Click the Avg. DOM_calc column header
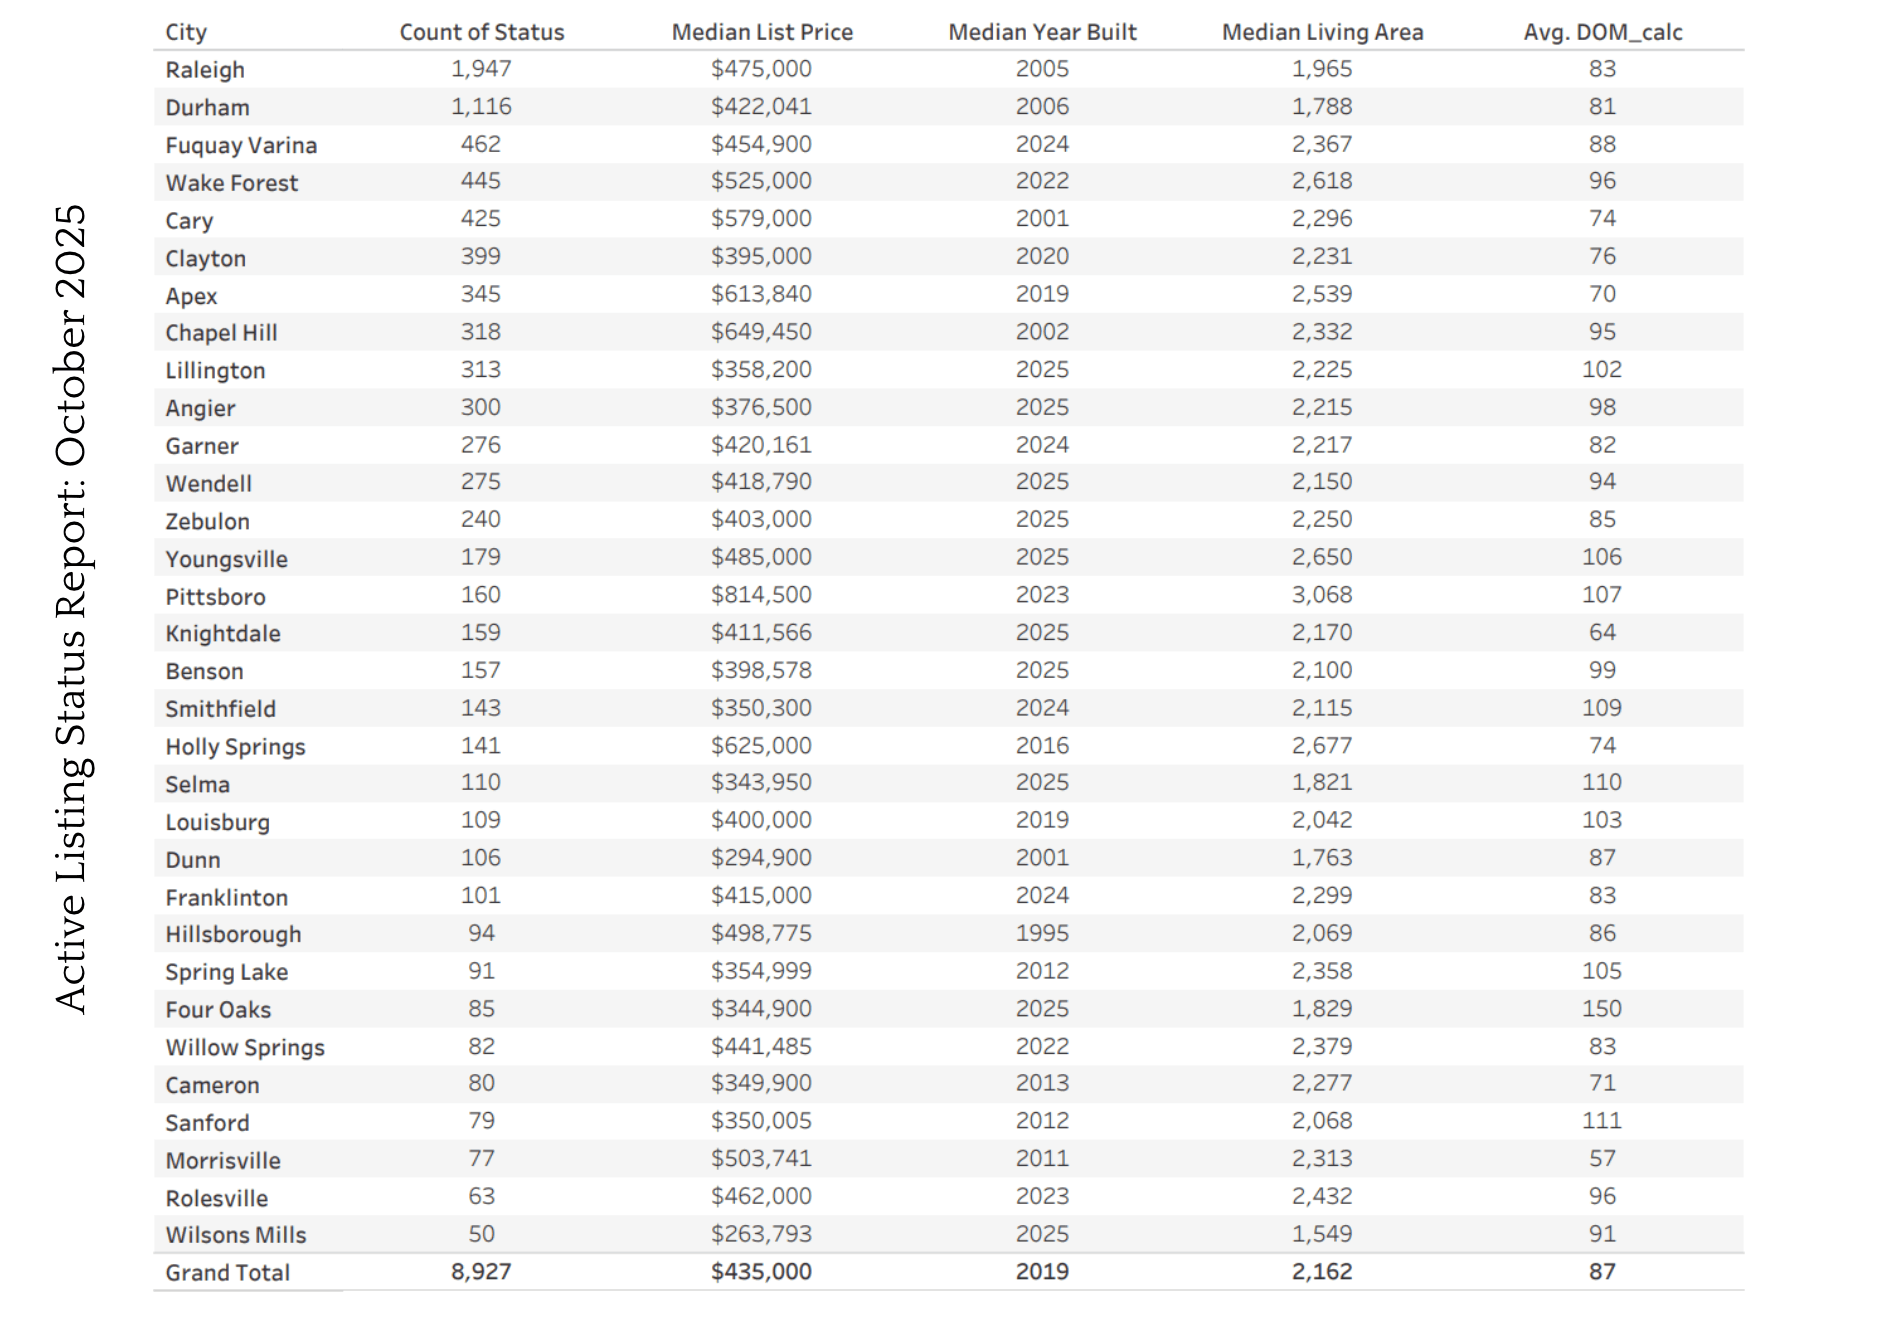1878x1318 pixels. pos(1602,32)
